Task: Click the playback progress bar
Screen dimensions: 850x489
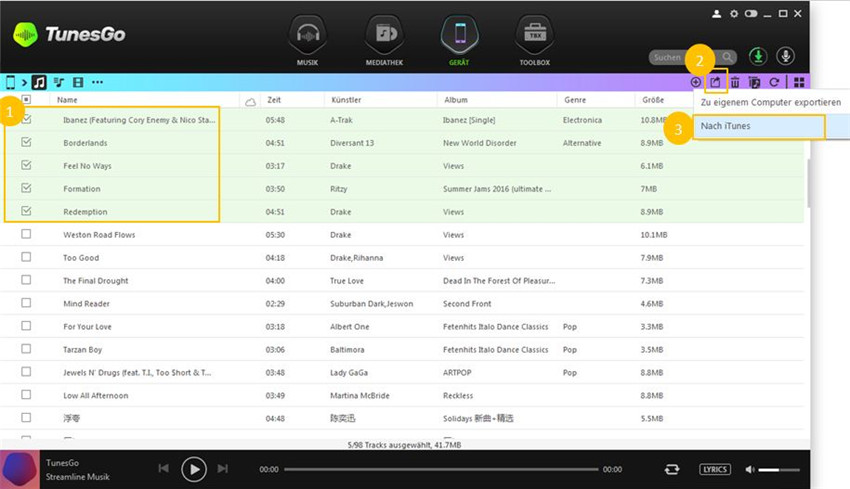Action: coord(441,469)
